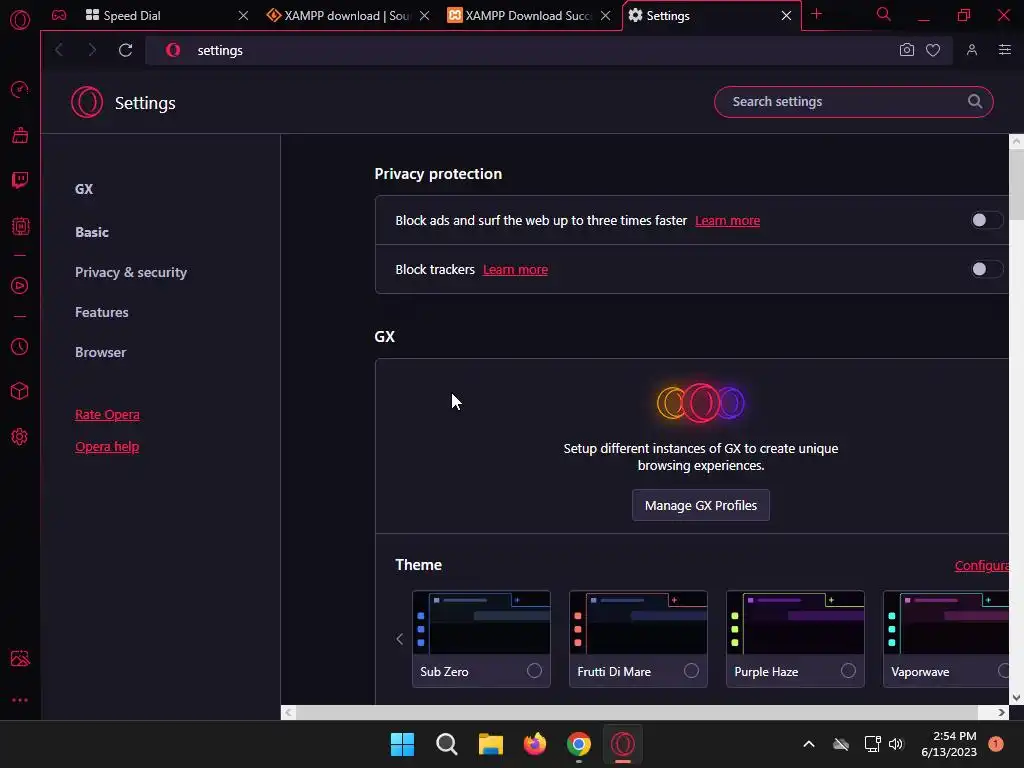This screenshot has width=1024, height=768.
Task: Enable Block trackers toggle
Action: [985, 269]
